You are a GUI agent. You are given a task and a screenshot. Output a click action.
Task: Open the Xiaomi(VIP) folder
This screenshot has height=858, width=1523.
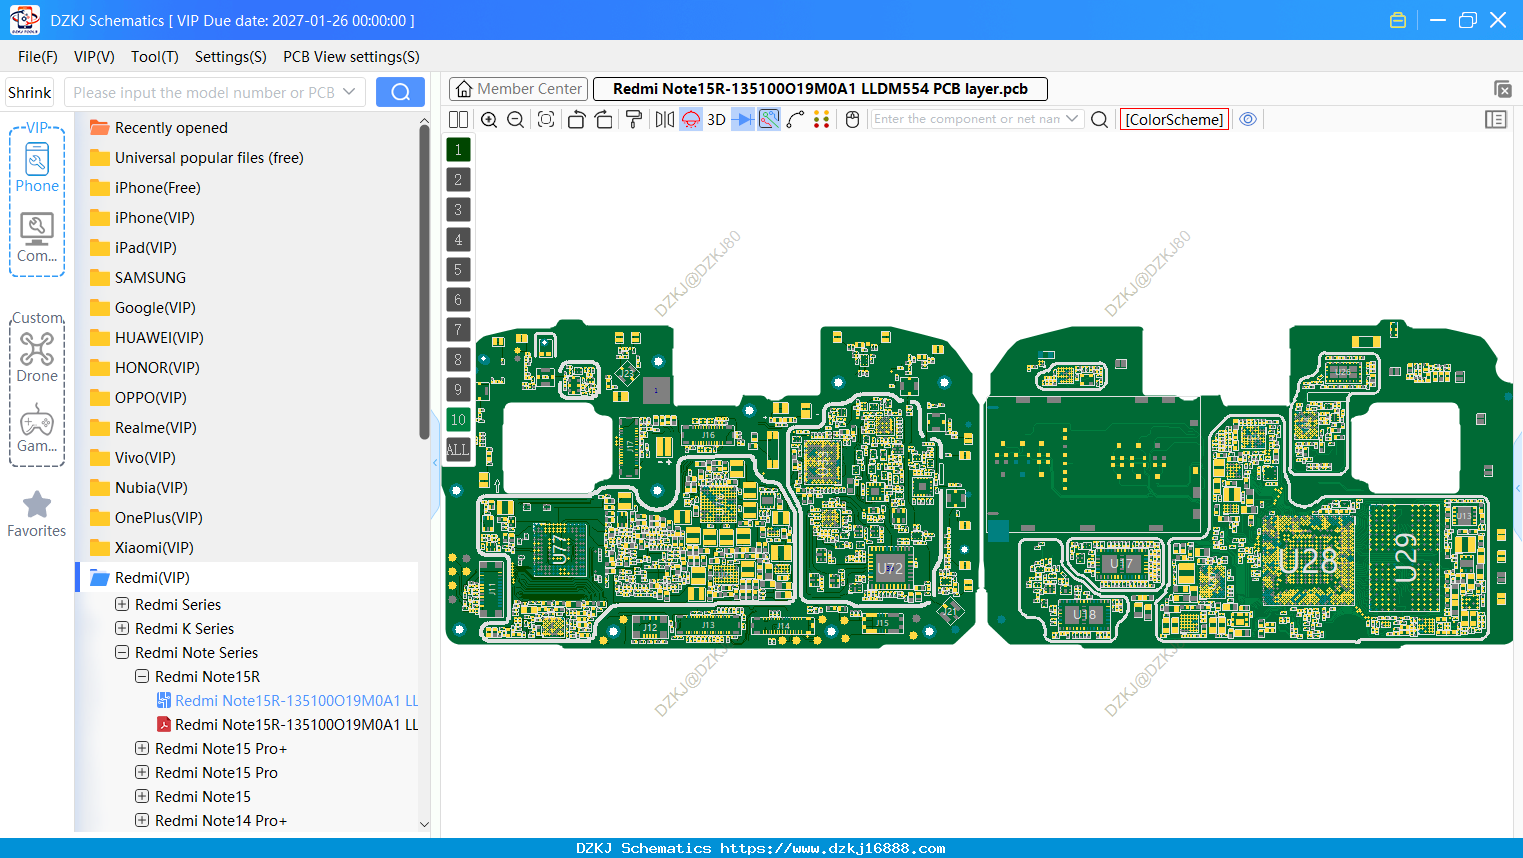(x=154, y=548)
